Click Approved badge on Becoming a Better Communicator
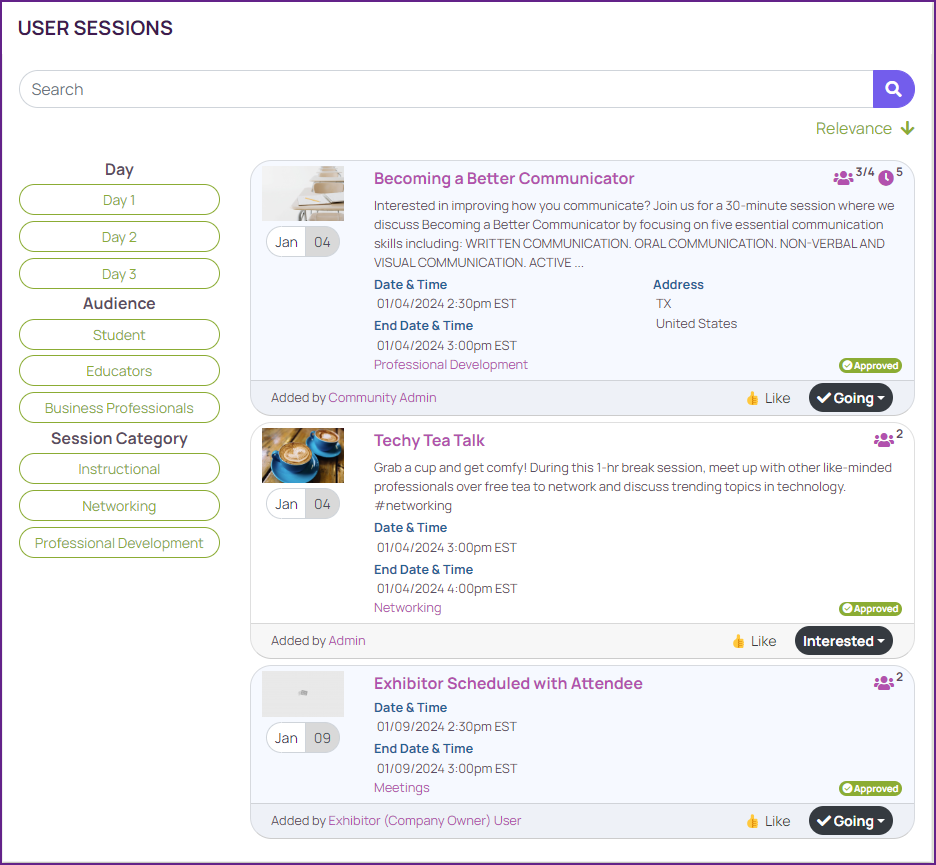936x865 pixels. click(870, 365)
